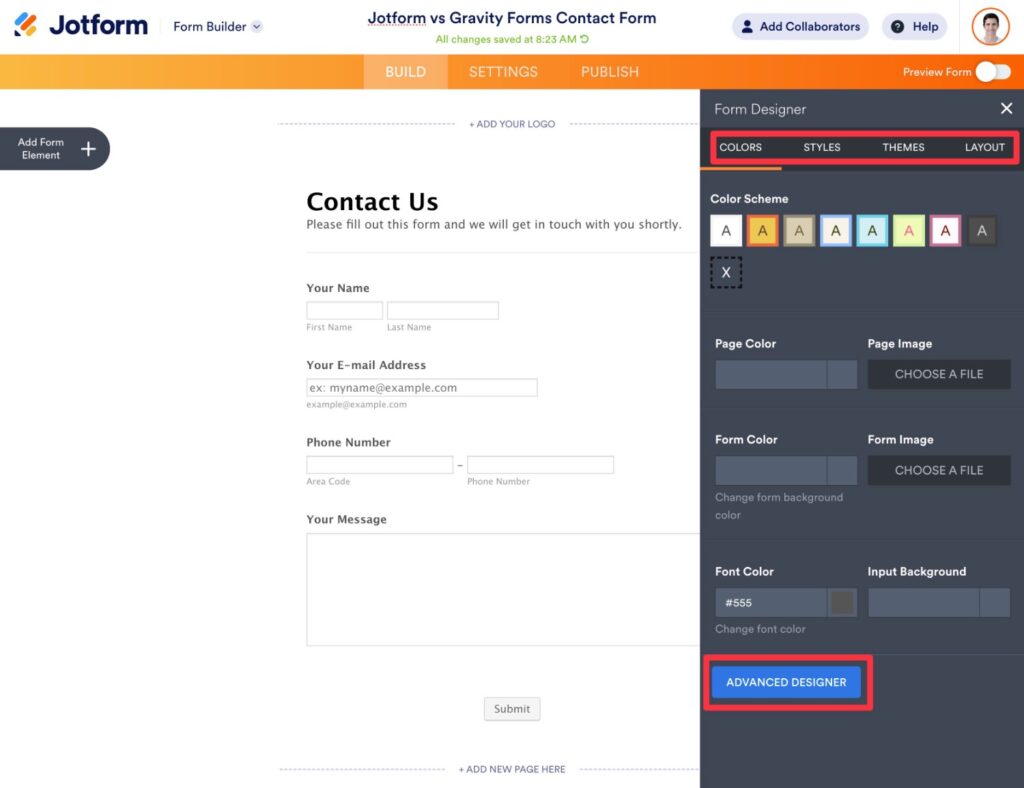
Task: Click the Advanced Designer button
Action: (x=786, y=681)
